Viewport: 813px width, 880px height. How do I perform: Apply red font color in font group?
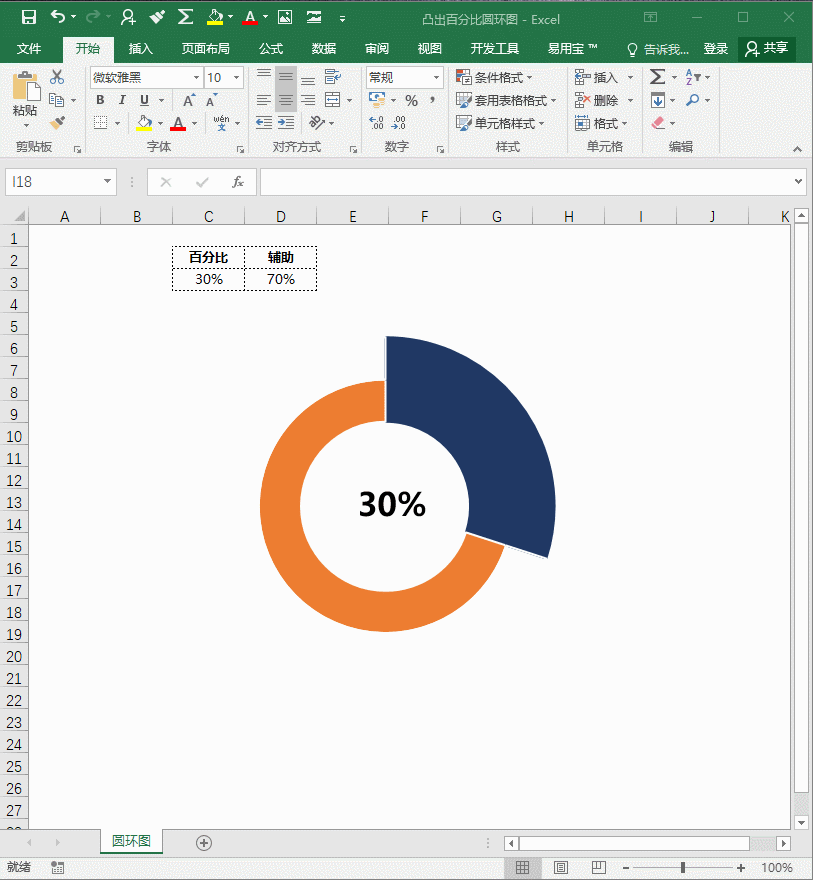[178, 123]
